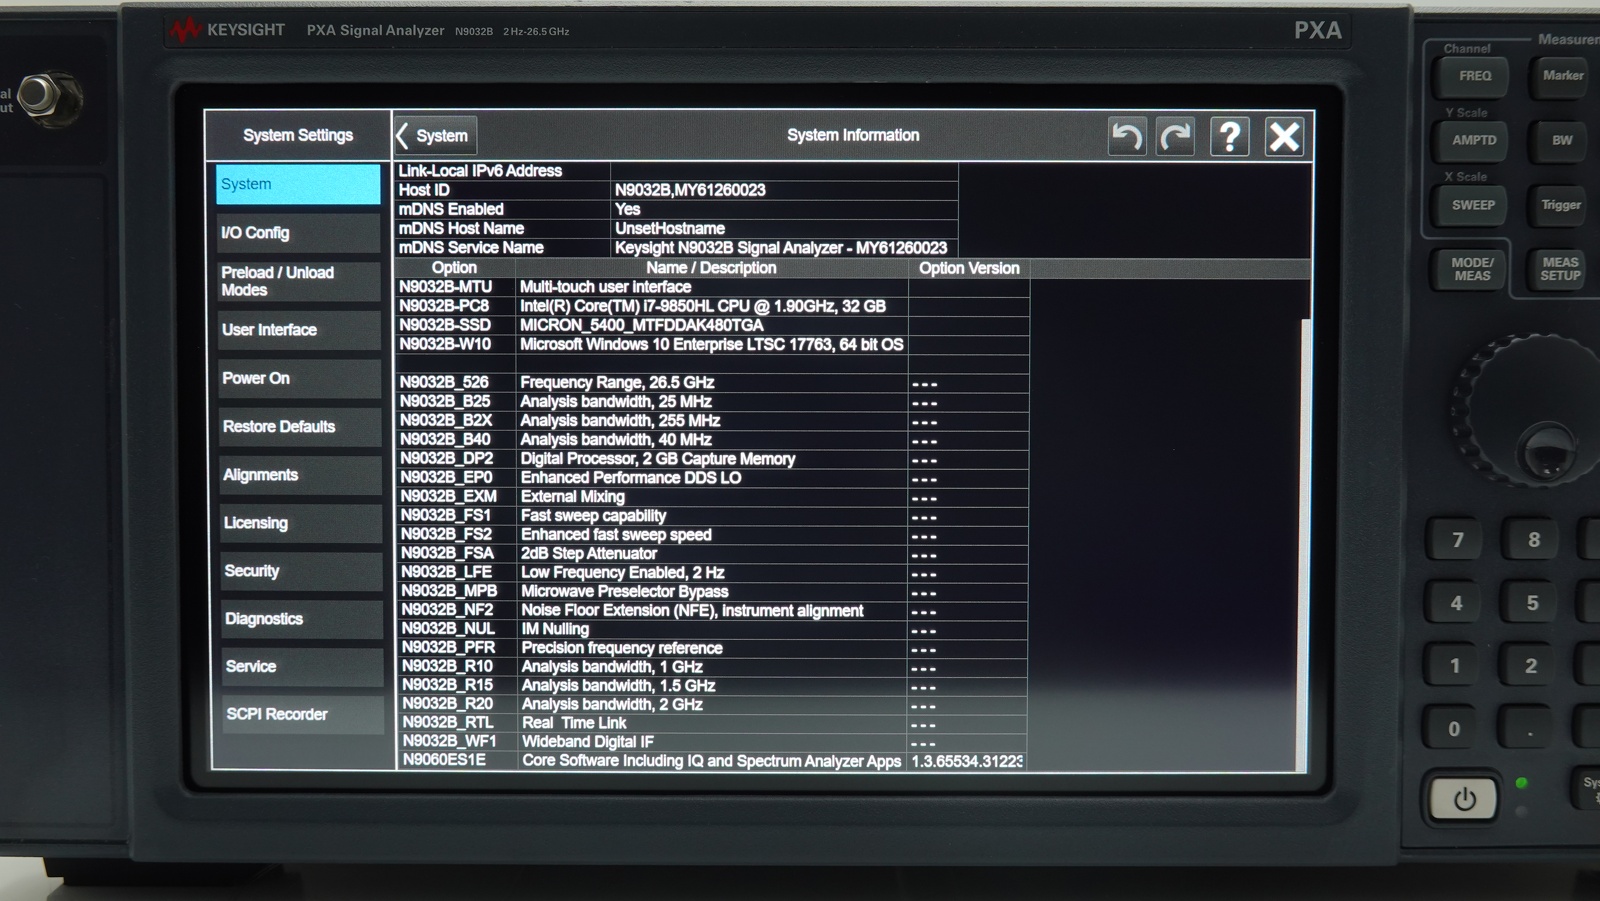Click the version 1.3.65534.31223 cell

tap(967, 761)
